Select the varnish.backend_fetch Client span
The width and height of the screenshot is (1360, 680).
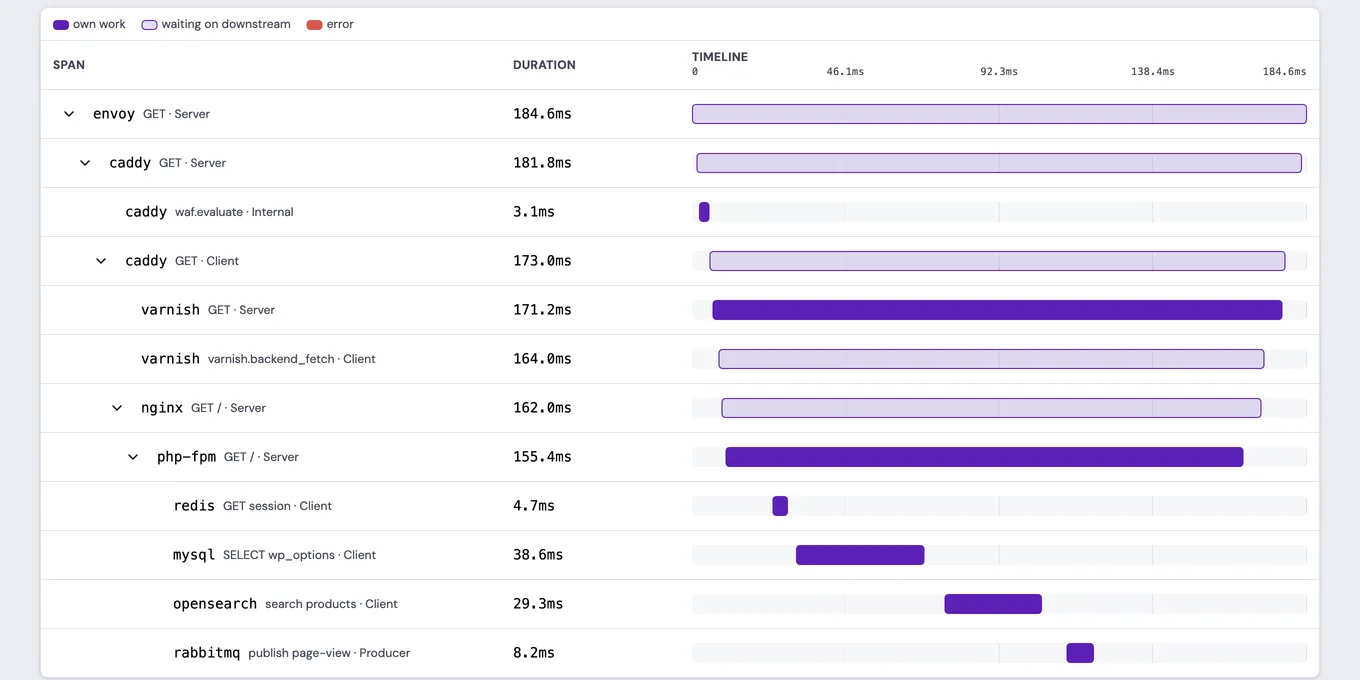coord(258,359)
